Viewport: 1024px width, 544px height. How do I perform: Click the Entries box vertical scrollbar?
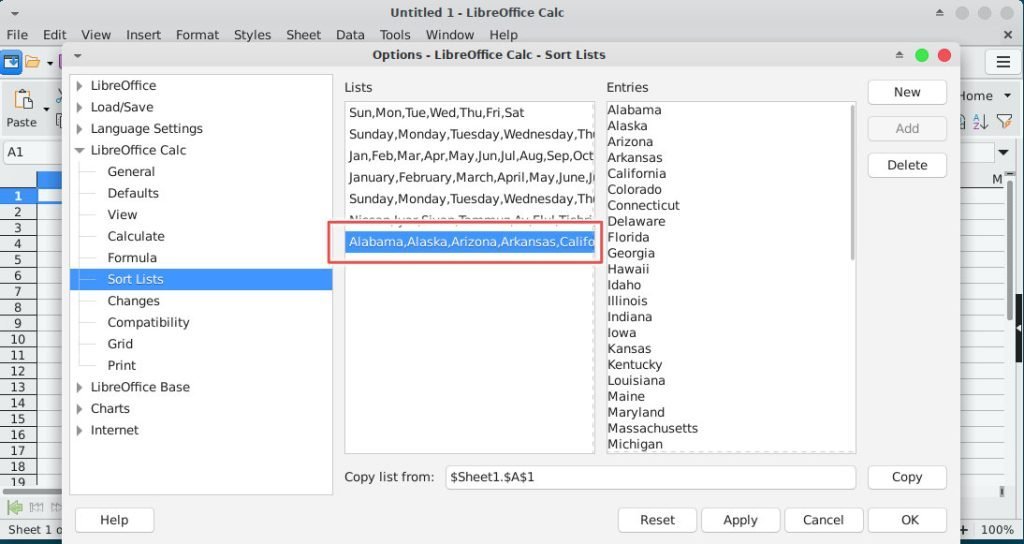pos(852,183)
